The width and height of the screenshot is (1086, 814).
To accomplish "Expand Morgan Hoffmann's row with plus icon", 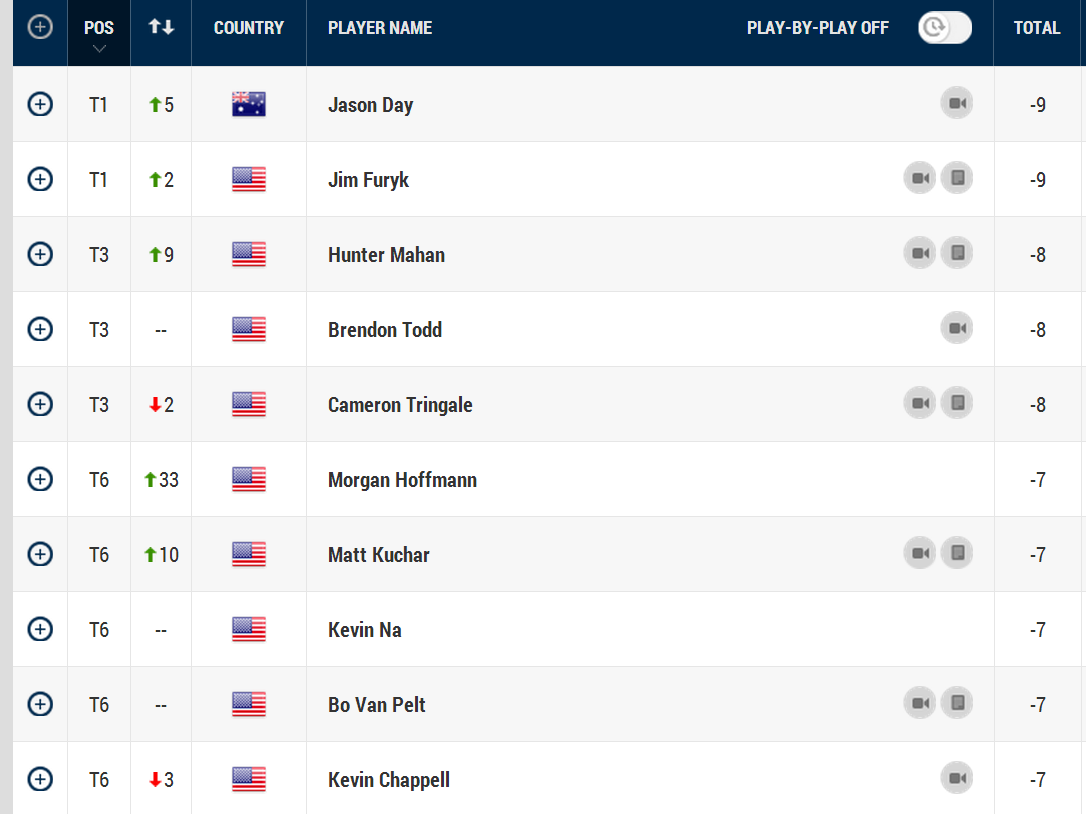I will [x=40, y=479].
